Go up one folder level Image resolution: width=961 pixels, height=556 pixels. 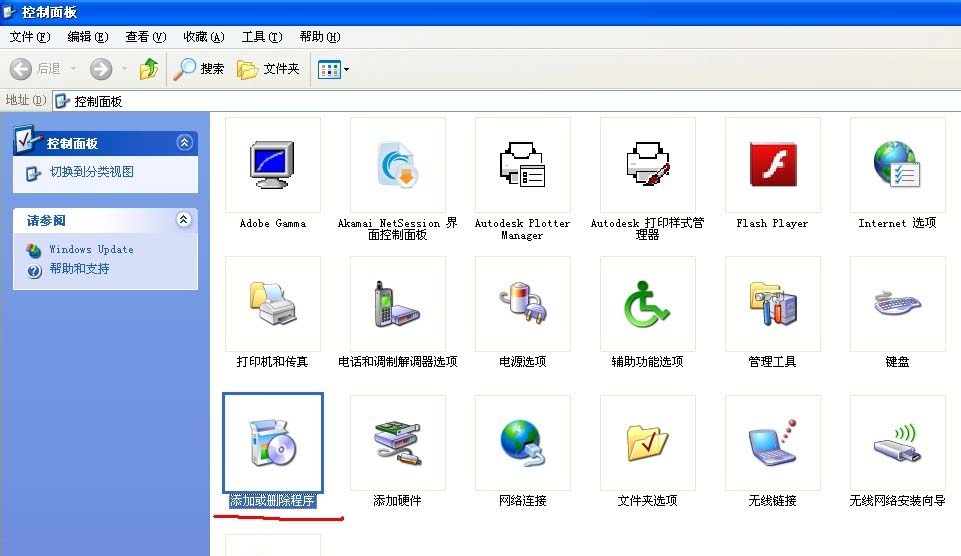tap(149, 69)
